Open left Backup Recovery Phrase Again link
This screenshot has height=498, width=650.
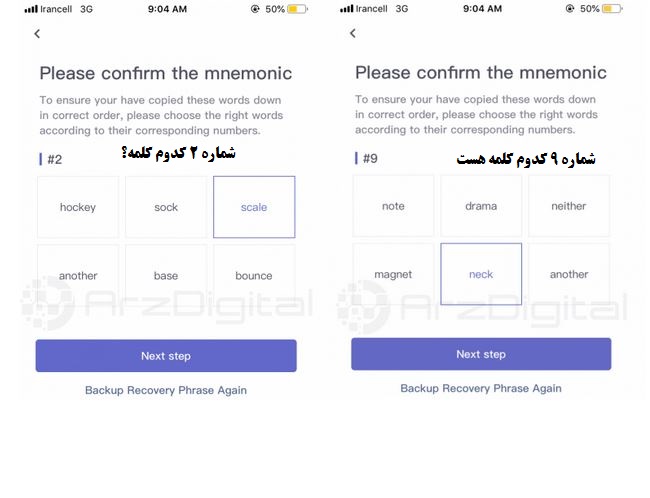tap(166, 390)
